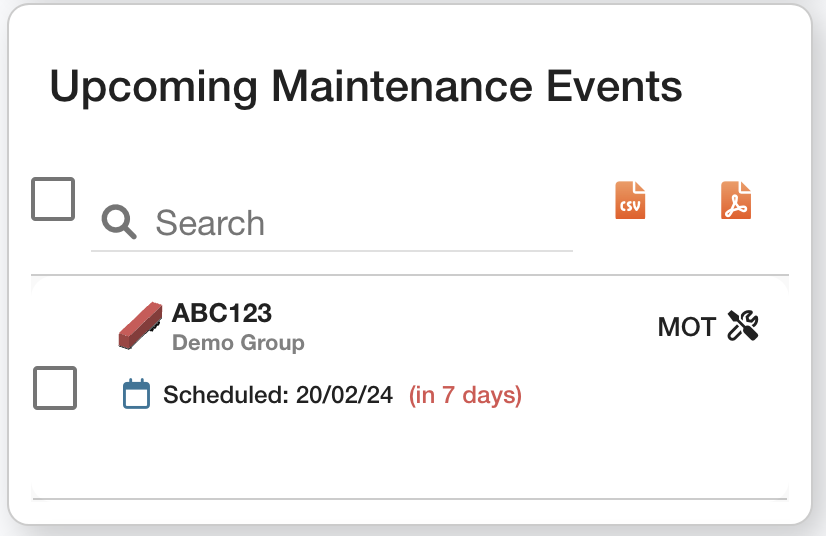Screen dimensions: 826x536
Task: Select the Demo Group label
Action: [x=238, y=343]
